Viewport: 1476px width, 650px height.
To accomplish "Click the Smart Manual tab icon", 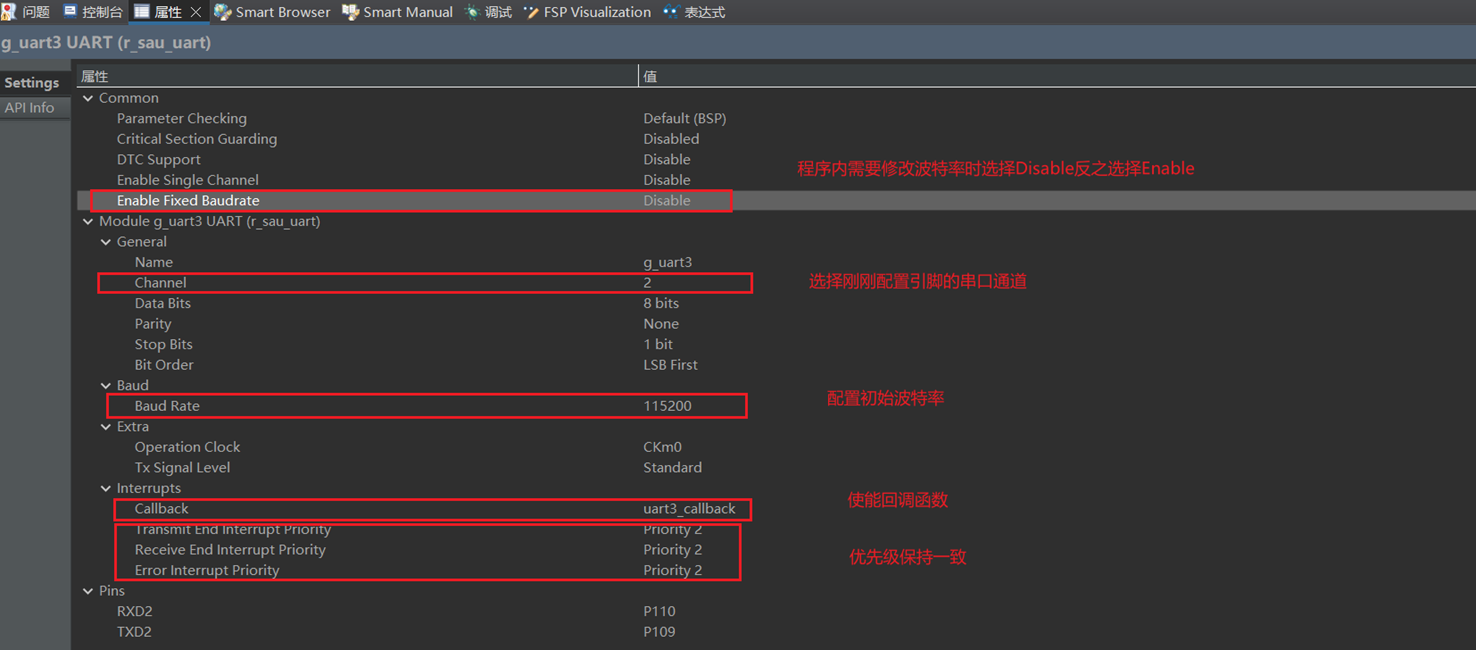I will point(350,12).
